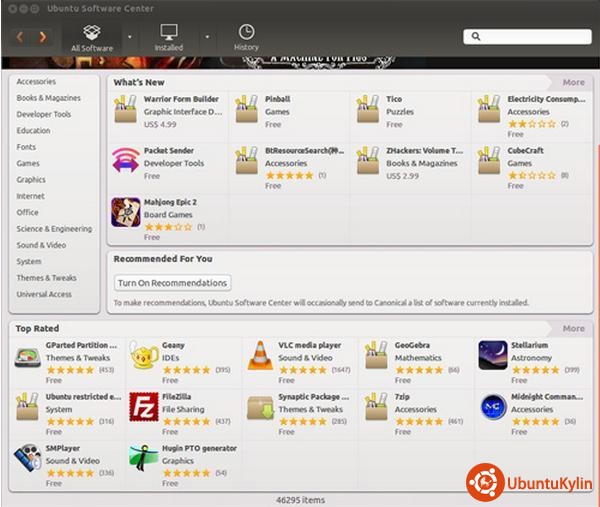
Task: Open the Office category
Action: tap(27, 212)
